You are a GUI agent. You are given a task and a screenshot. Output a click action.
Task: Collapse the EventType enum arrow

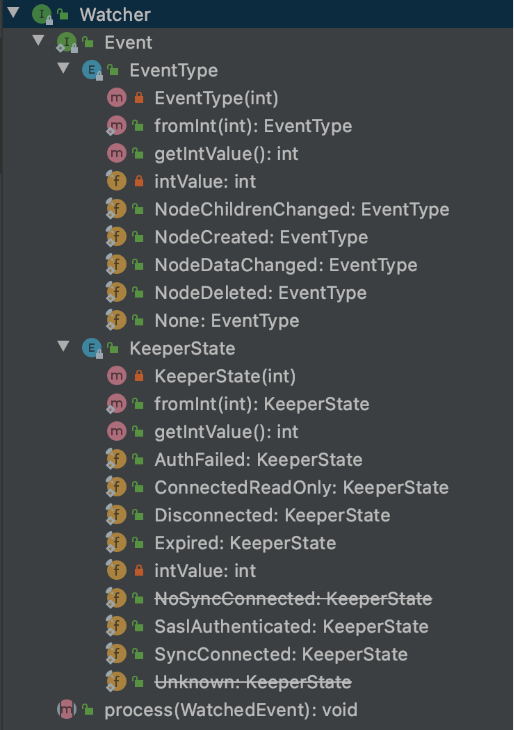pyautogui.click(x=63, y=68)
